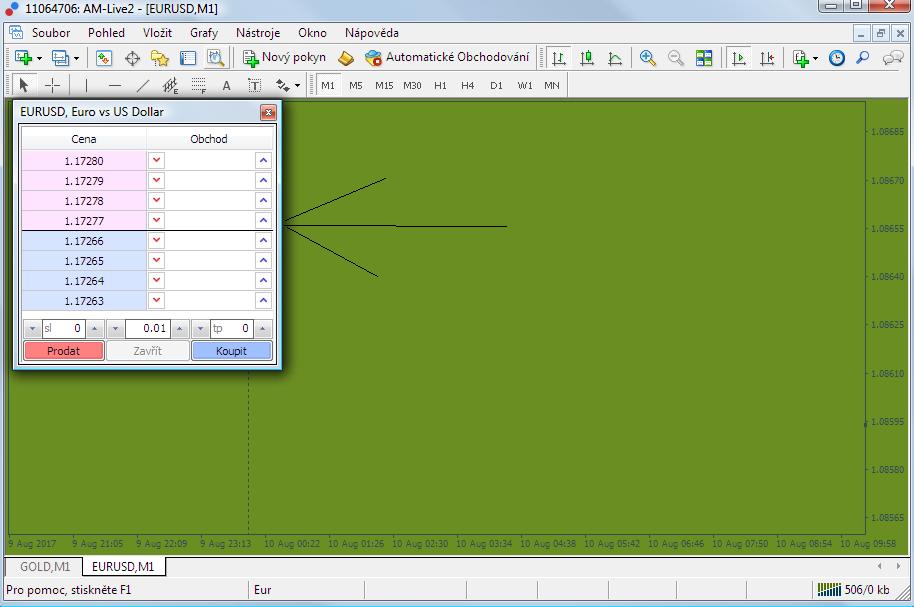Toggle the Data Window crosshair icon
914x607 pixels.
[132, 58]
